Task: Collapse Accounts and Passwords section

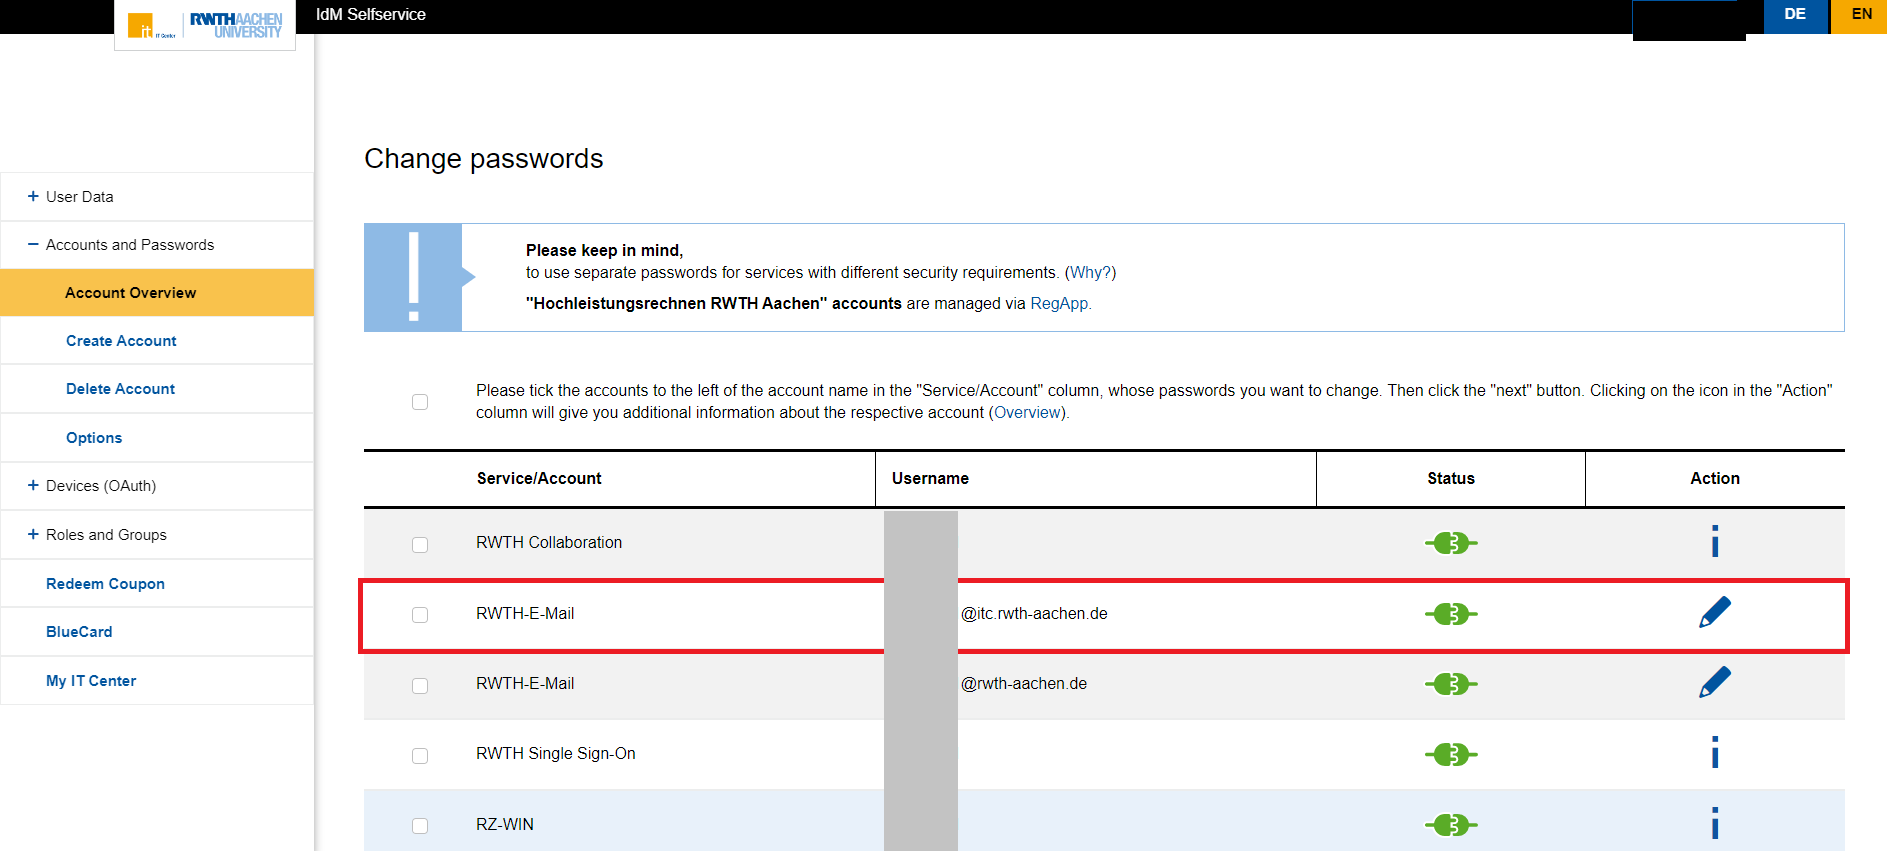Action: tap(157, 245)
